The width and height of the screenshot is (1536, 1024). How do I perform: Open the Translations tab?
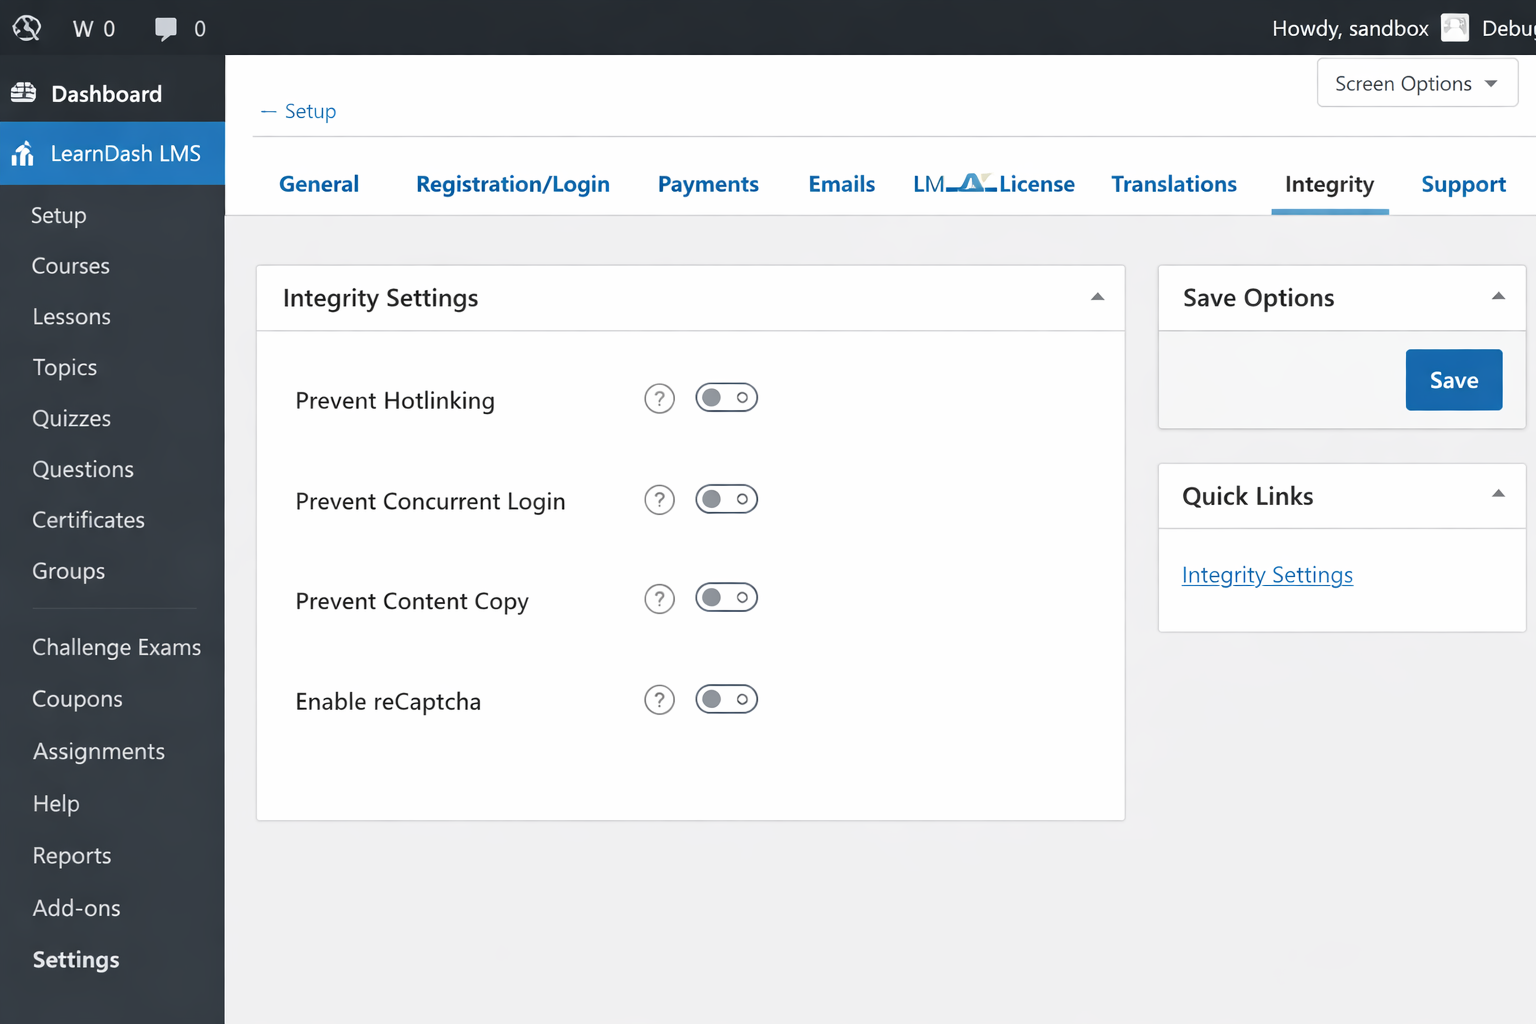(1173, 185)
